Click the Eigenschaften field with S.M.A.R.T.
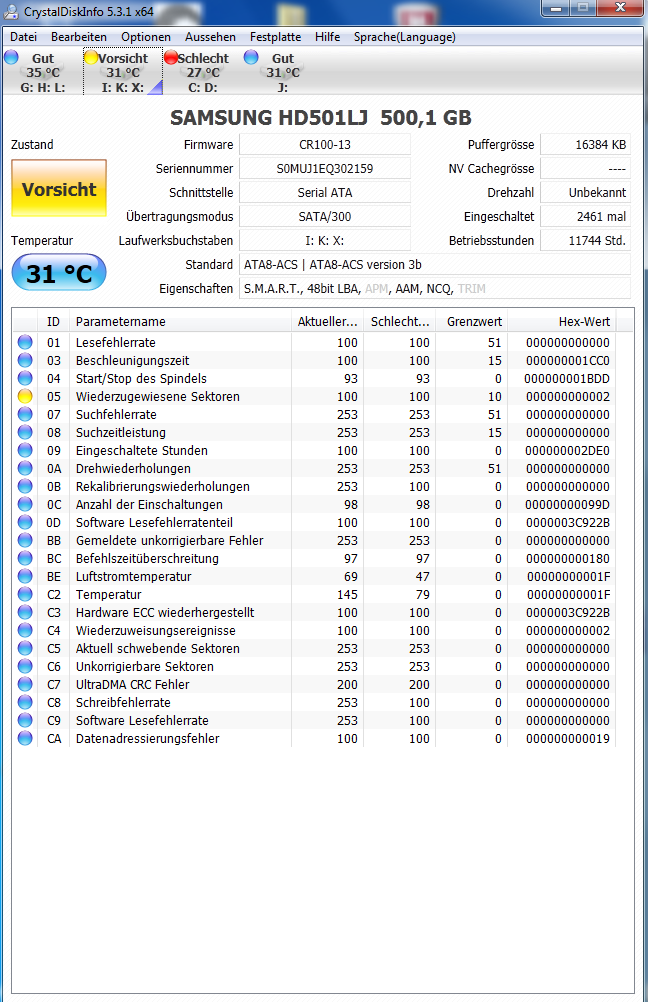Viewport: 648px width, 1002px height. click(435, 289)
